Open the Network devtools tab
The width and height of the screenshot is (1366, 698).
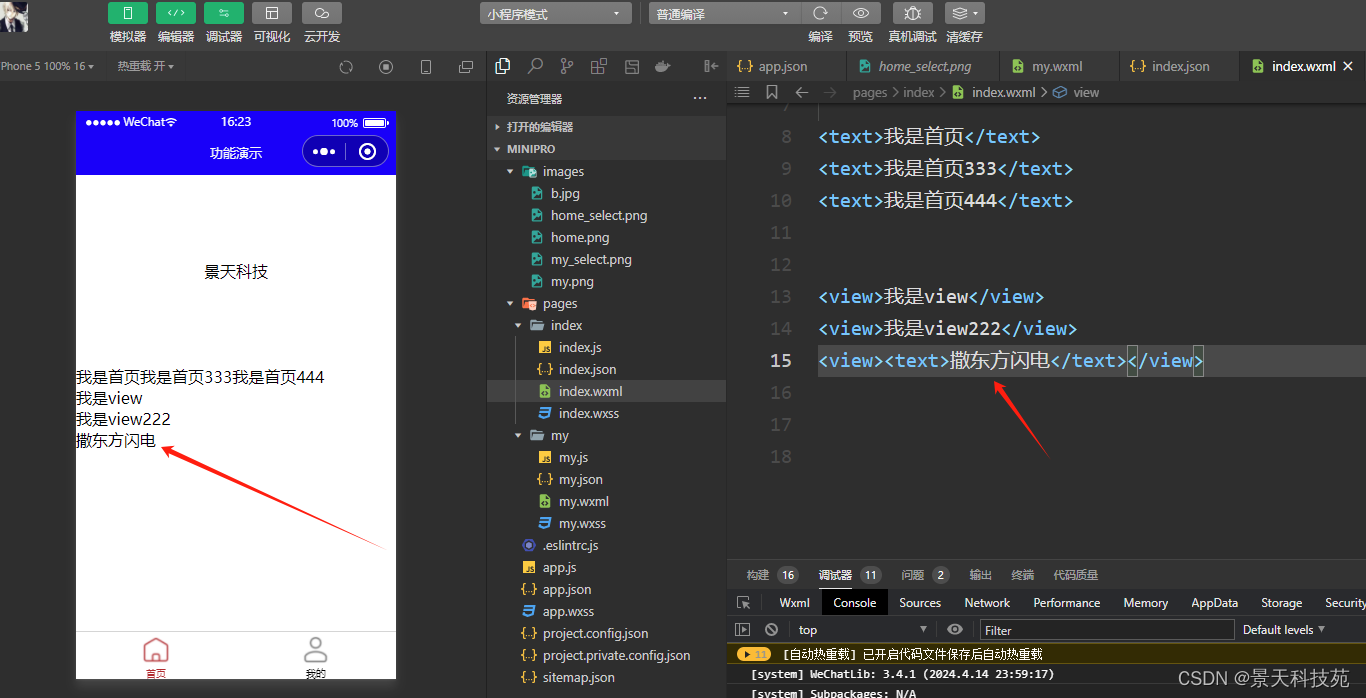[x=987, y=603]
